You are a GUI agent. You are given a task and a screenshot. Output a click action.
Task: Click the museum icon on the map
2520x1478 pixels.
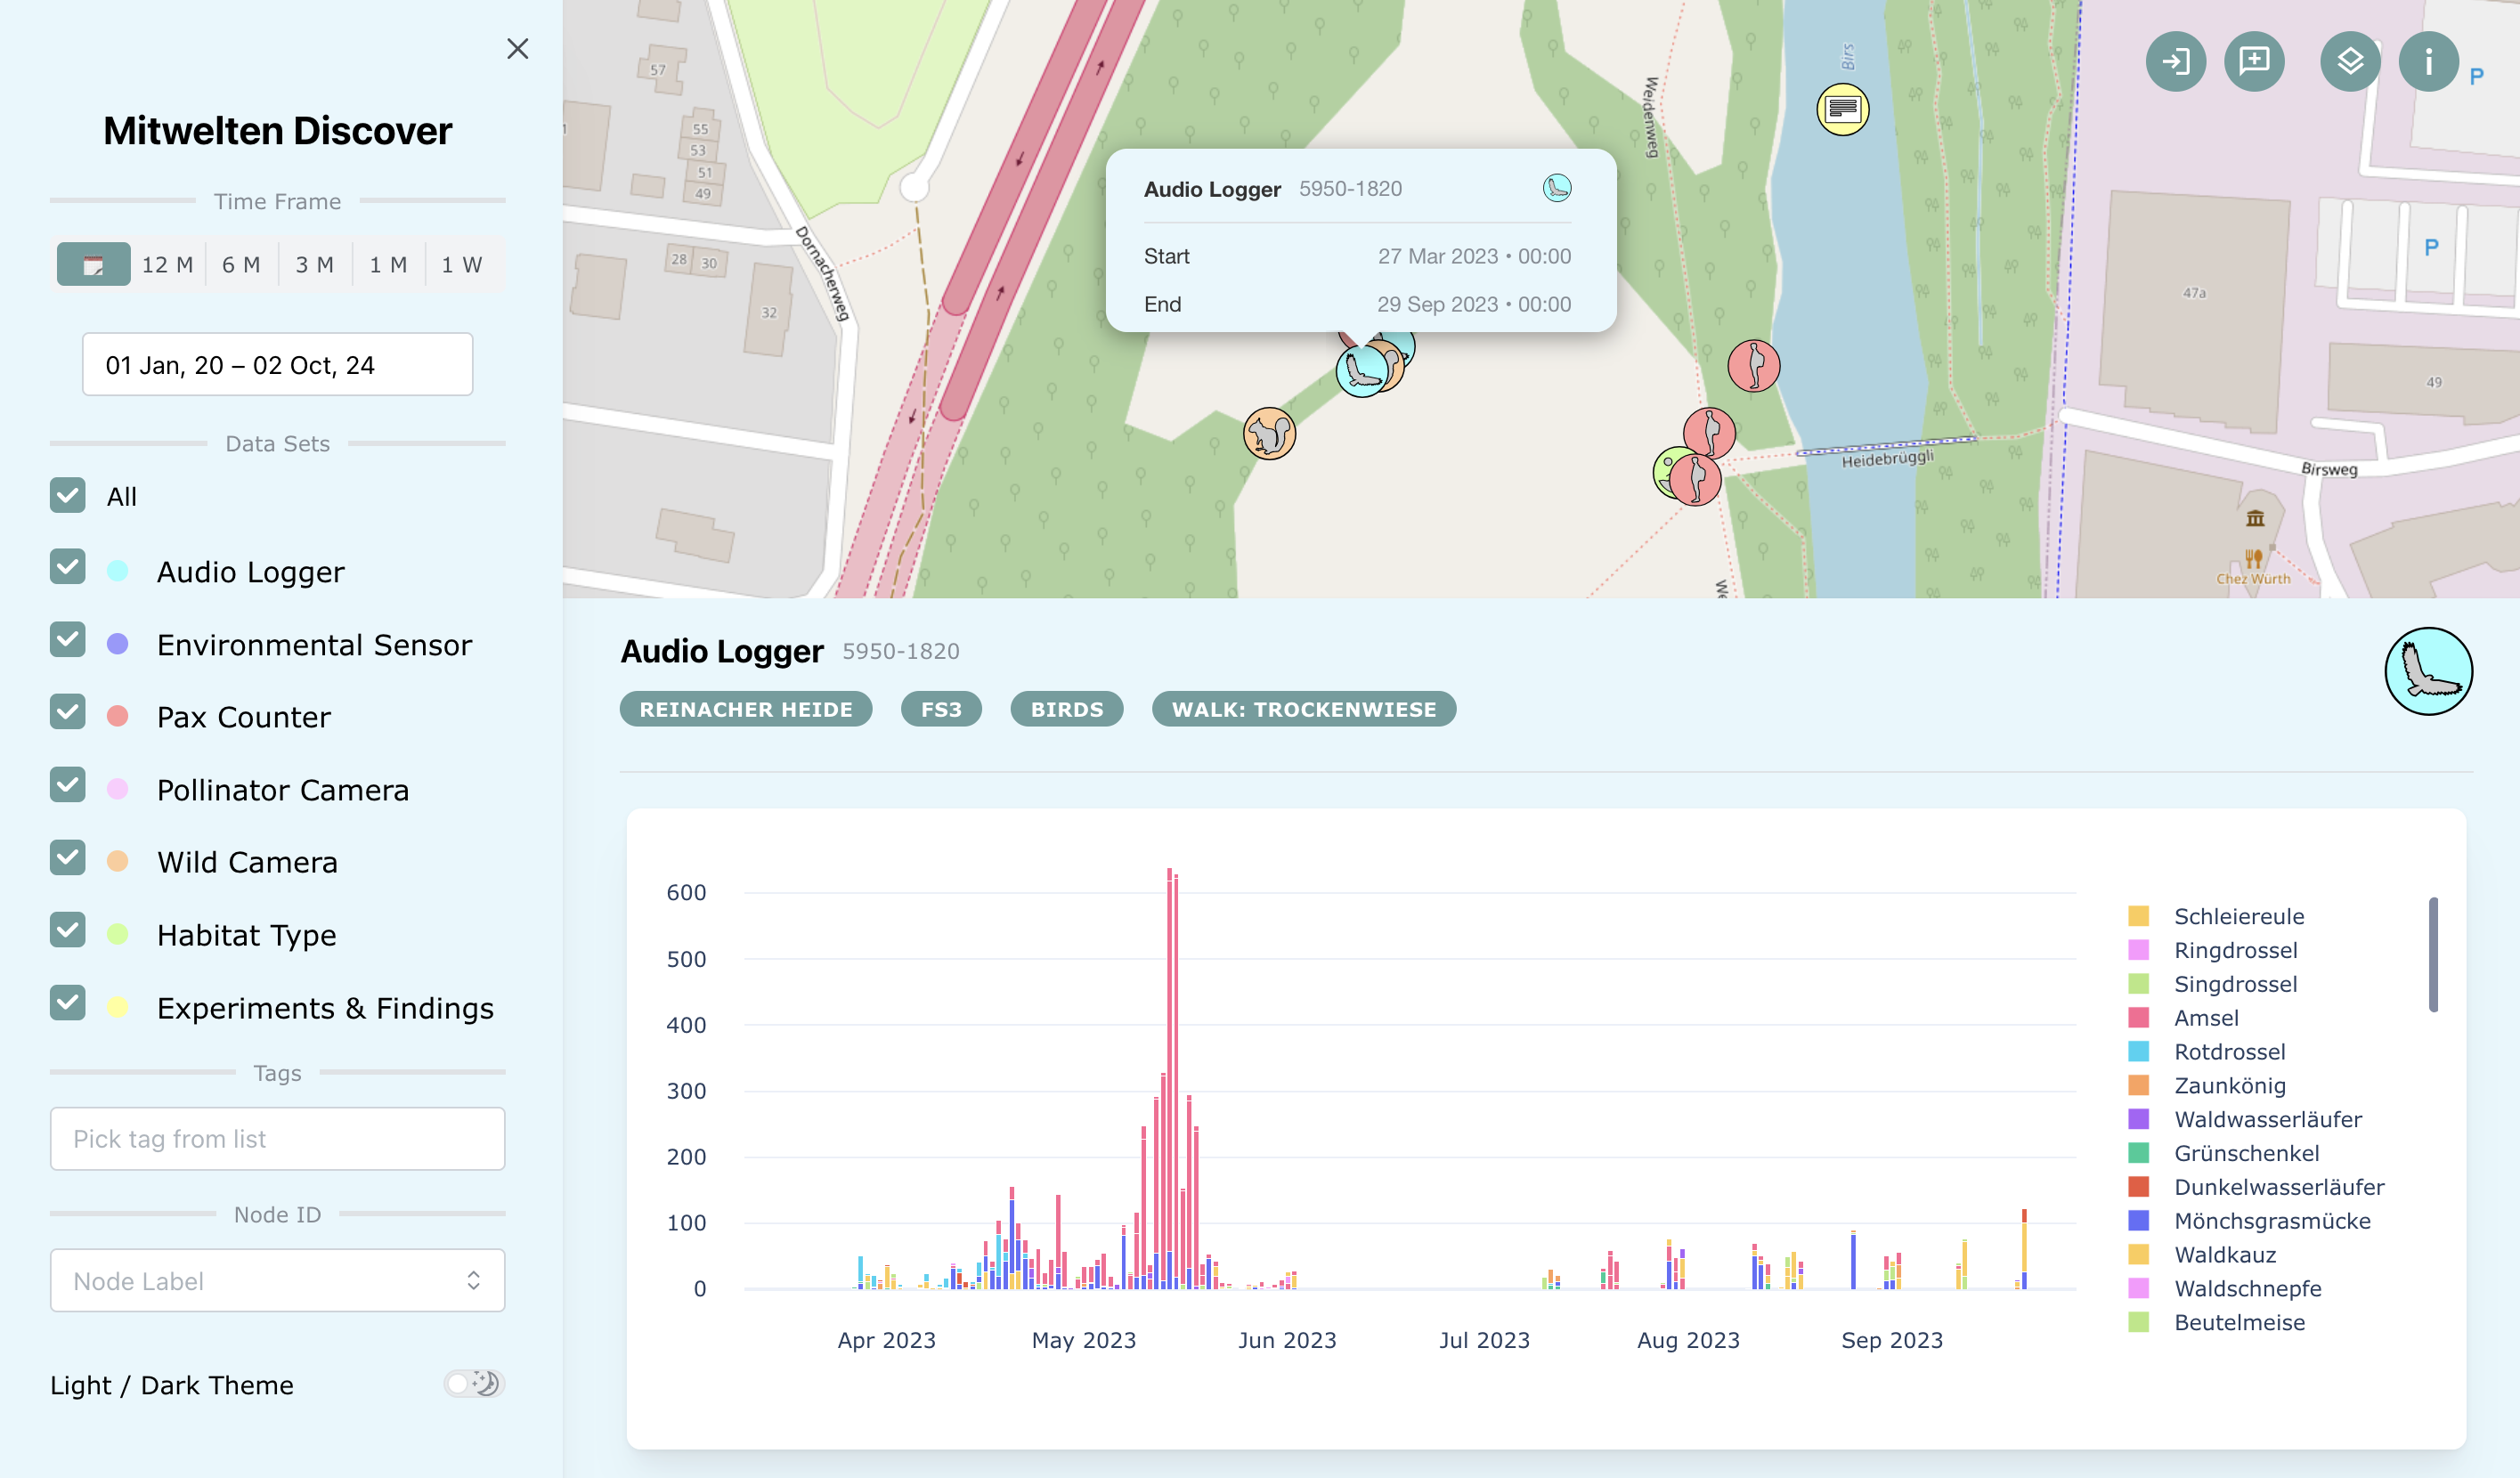(2255, 518)
